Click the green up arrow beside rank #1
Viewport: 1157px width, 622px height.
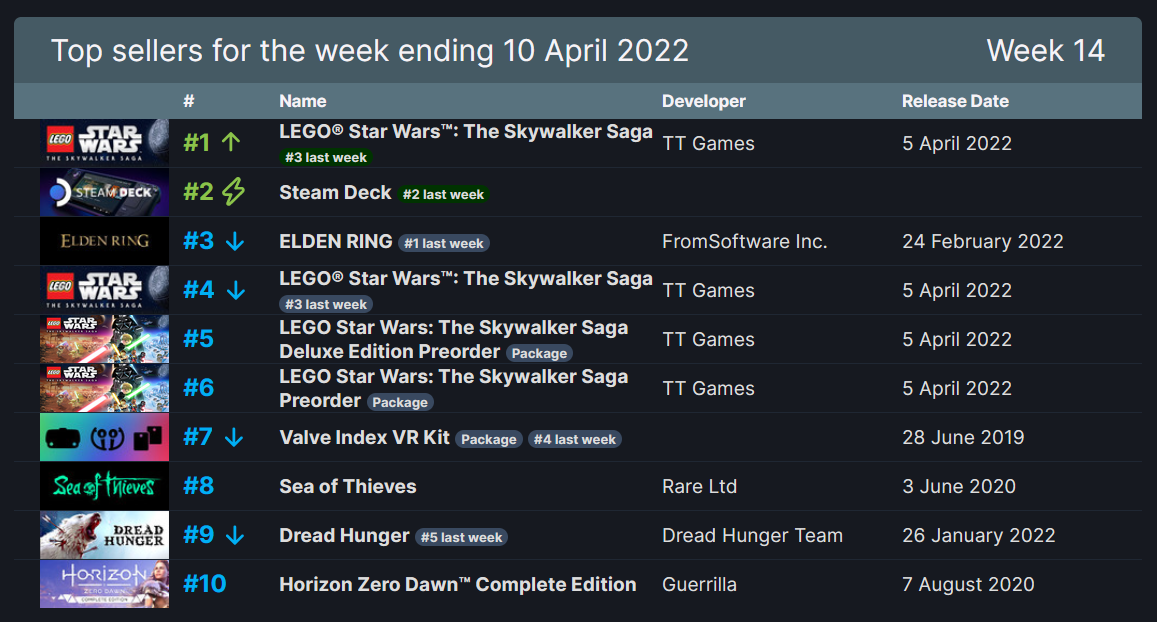point(231,142)
